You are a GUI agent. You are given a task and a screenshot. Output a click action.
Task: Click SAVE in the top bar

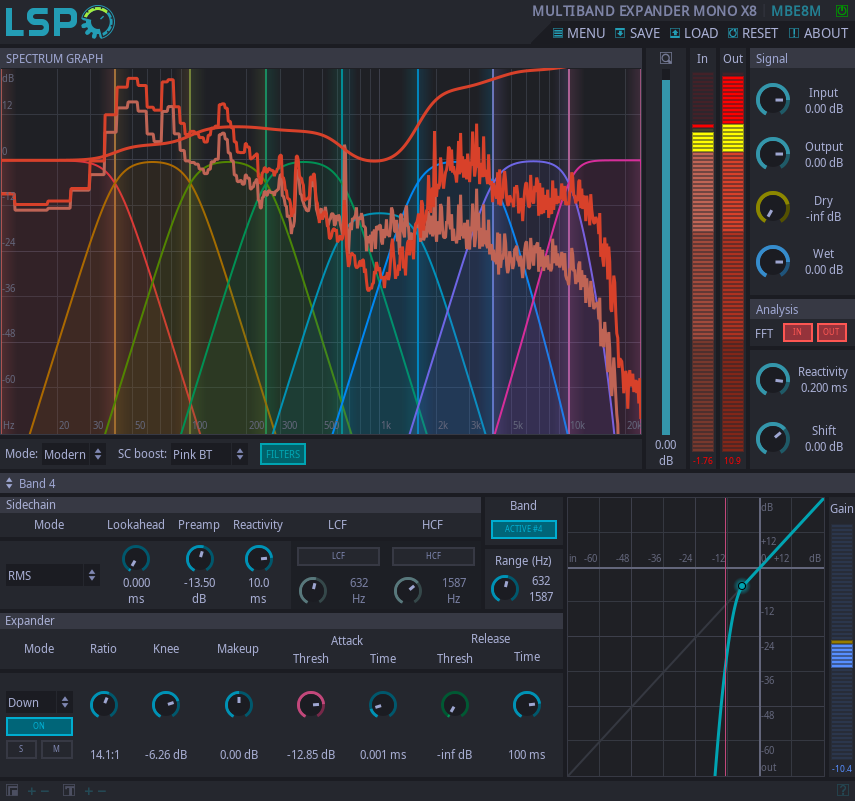point(637,33)
